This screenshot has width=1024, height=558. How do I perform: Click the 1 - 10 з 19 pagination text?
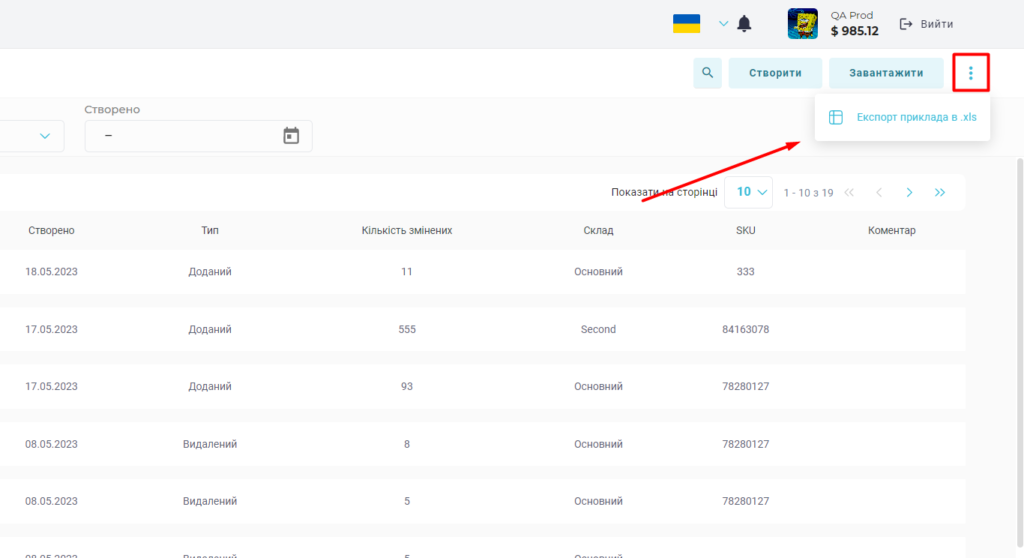click(808, 193)
